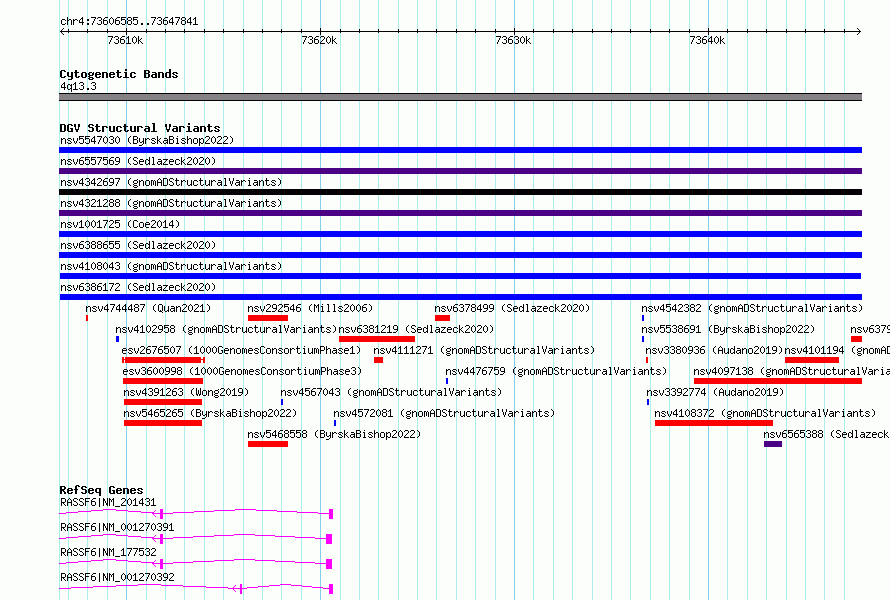
Task: Open the nsv4542382 variant label
Action: [752, 308]
